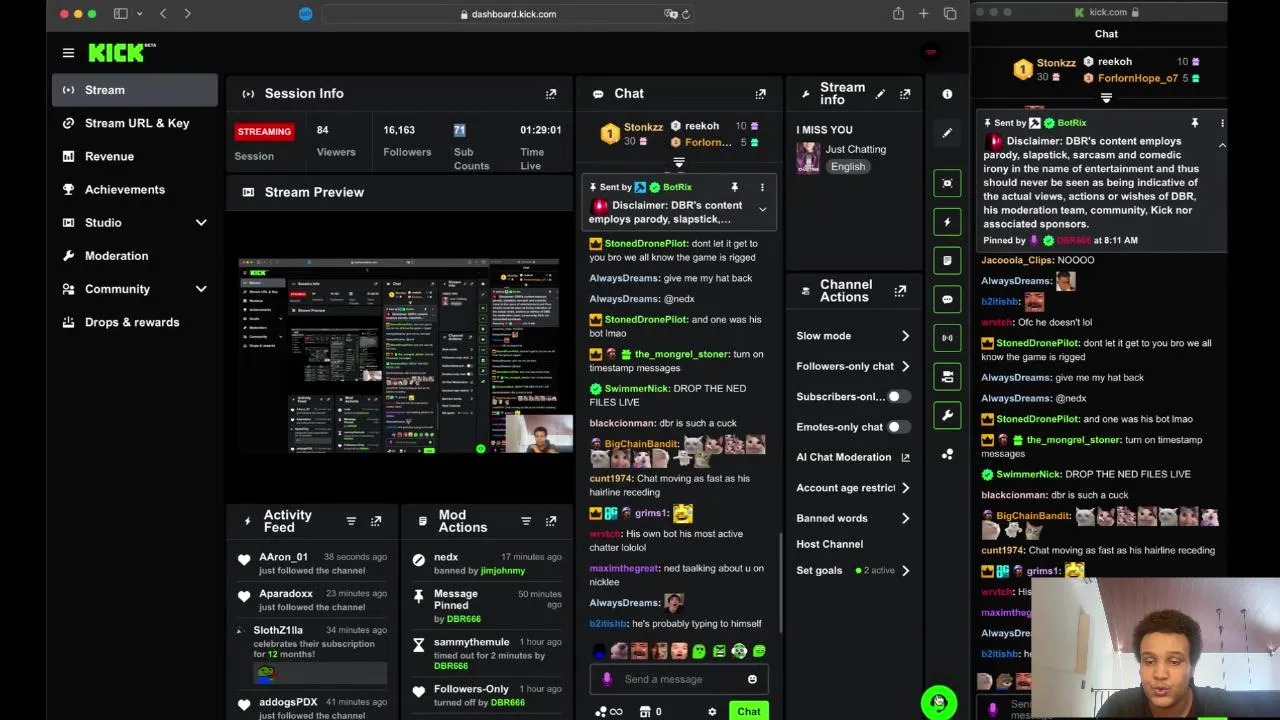Toggle the chat bubble icon in right rail
Viewport: 1280px width, 720px height.
point(947,299)
